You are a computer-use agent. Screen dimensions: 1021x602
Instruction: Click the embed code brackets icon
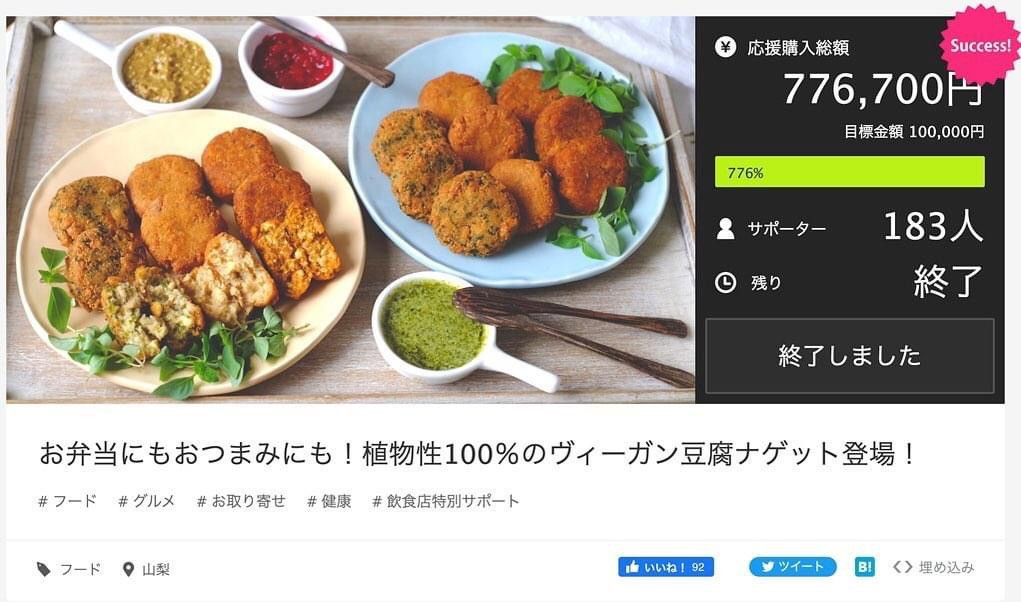(902, 567)
